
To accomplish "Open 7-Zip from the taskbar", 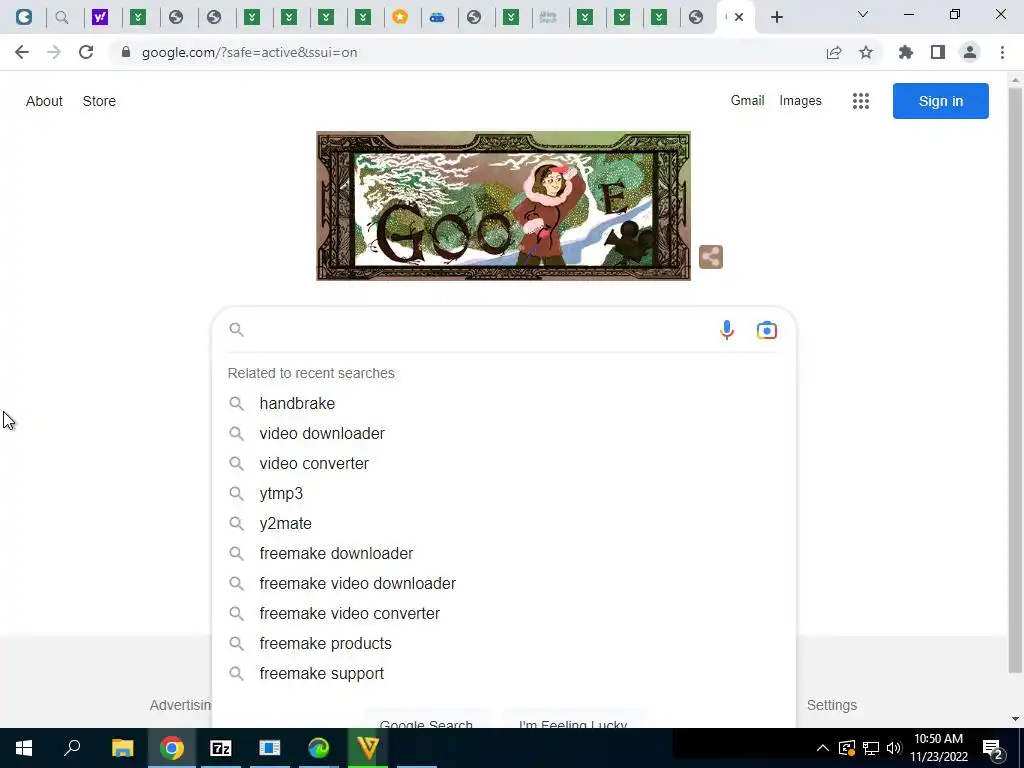I will point(221,748).
